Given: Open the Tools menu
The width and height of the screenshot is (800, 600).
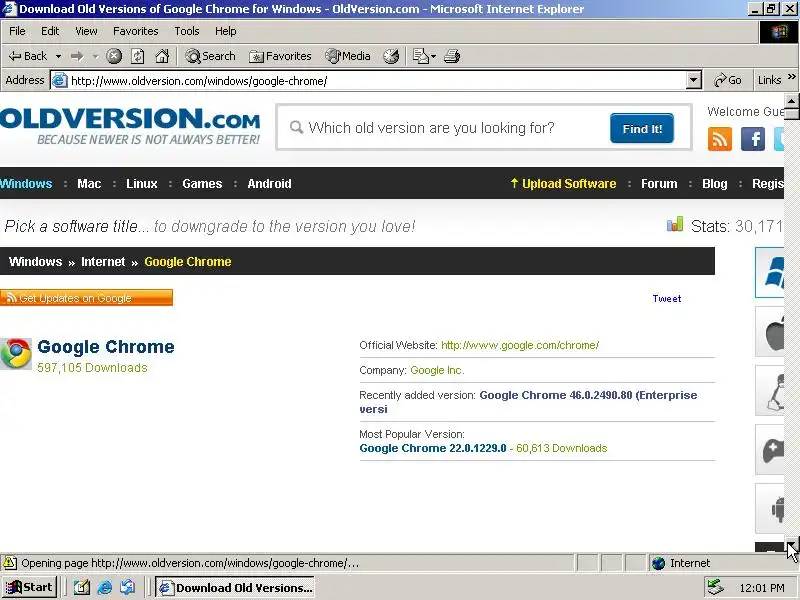Looking at the screenshot, I should pos(187,31).
